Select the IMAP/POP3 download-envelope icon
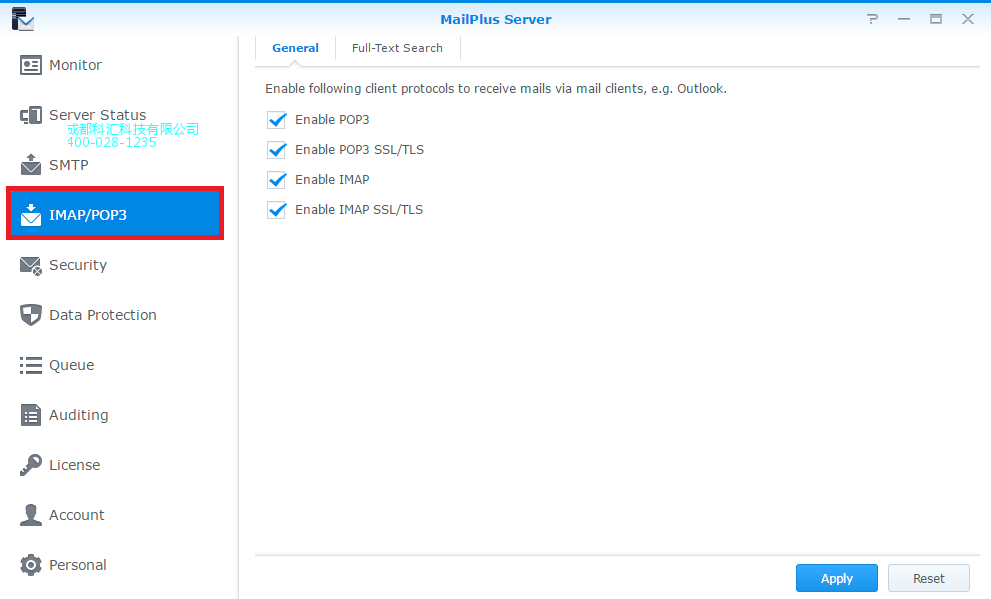This screenshot has width=991, height=599. click(x=30, y=215)
